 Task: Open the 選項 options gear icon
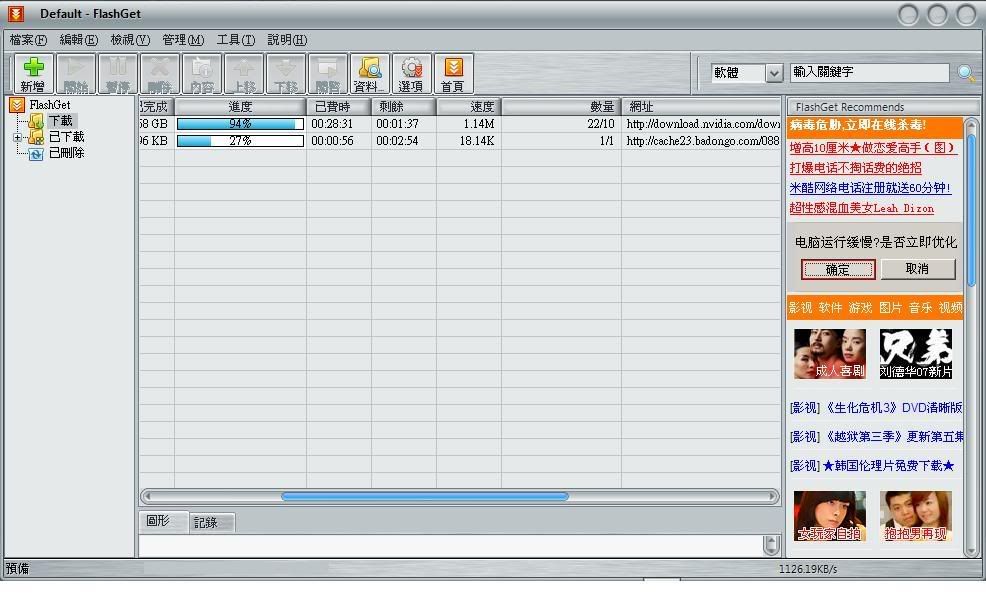pyautogui.click(x=411, y=74)
